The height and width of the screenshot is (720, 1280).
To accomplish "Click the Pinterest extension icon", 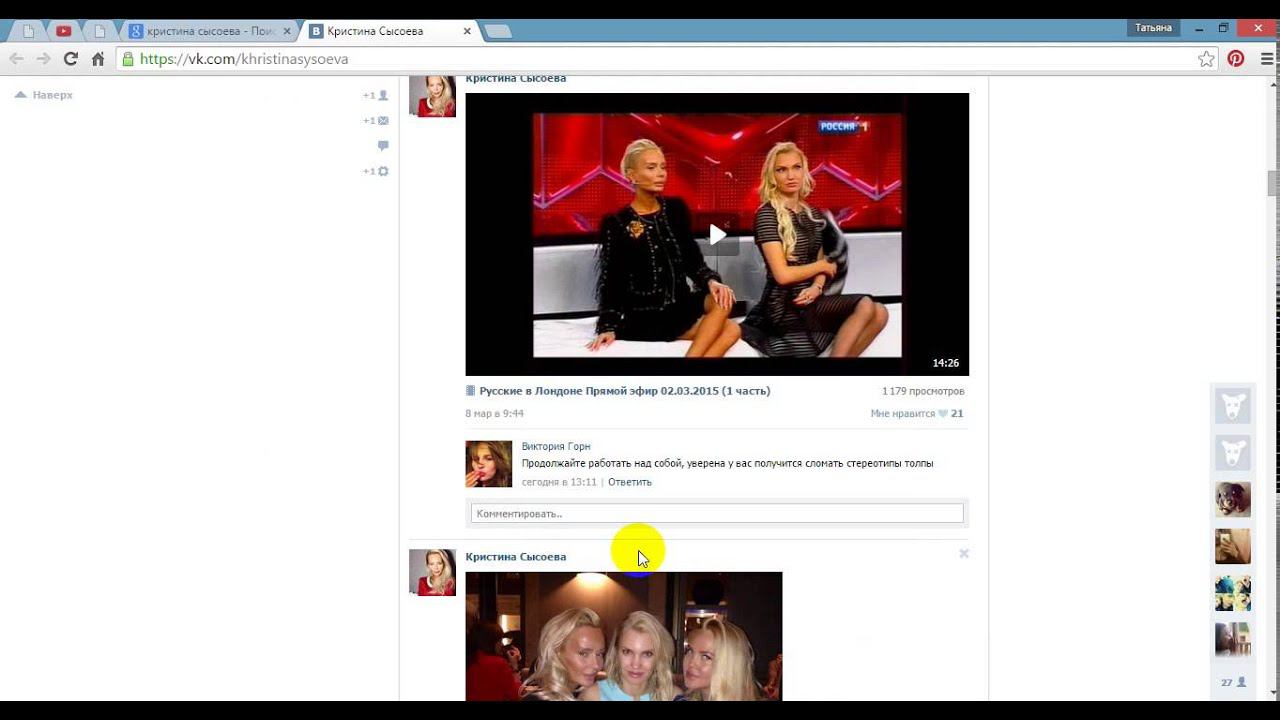I will [1236, 59].
